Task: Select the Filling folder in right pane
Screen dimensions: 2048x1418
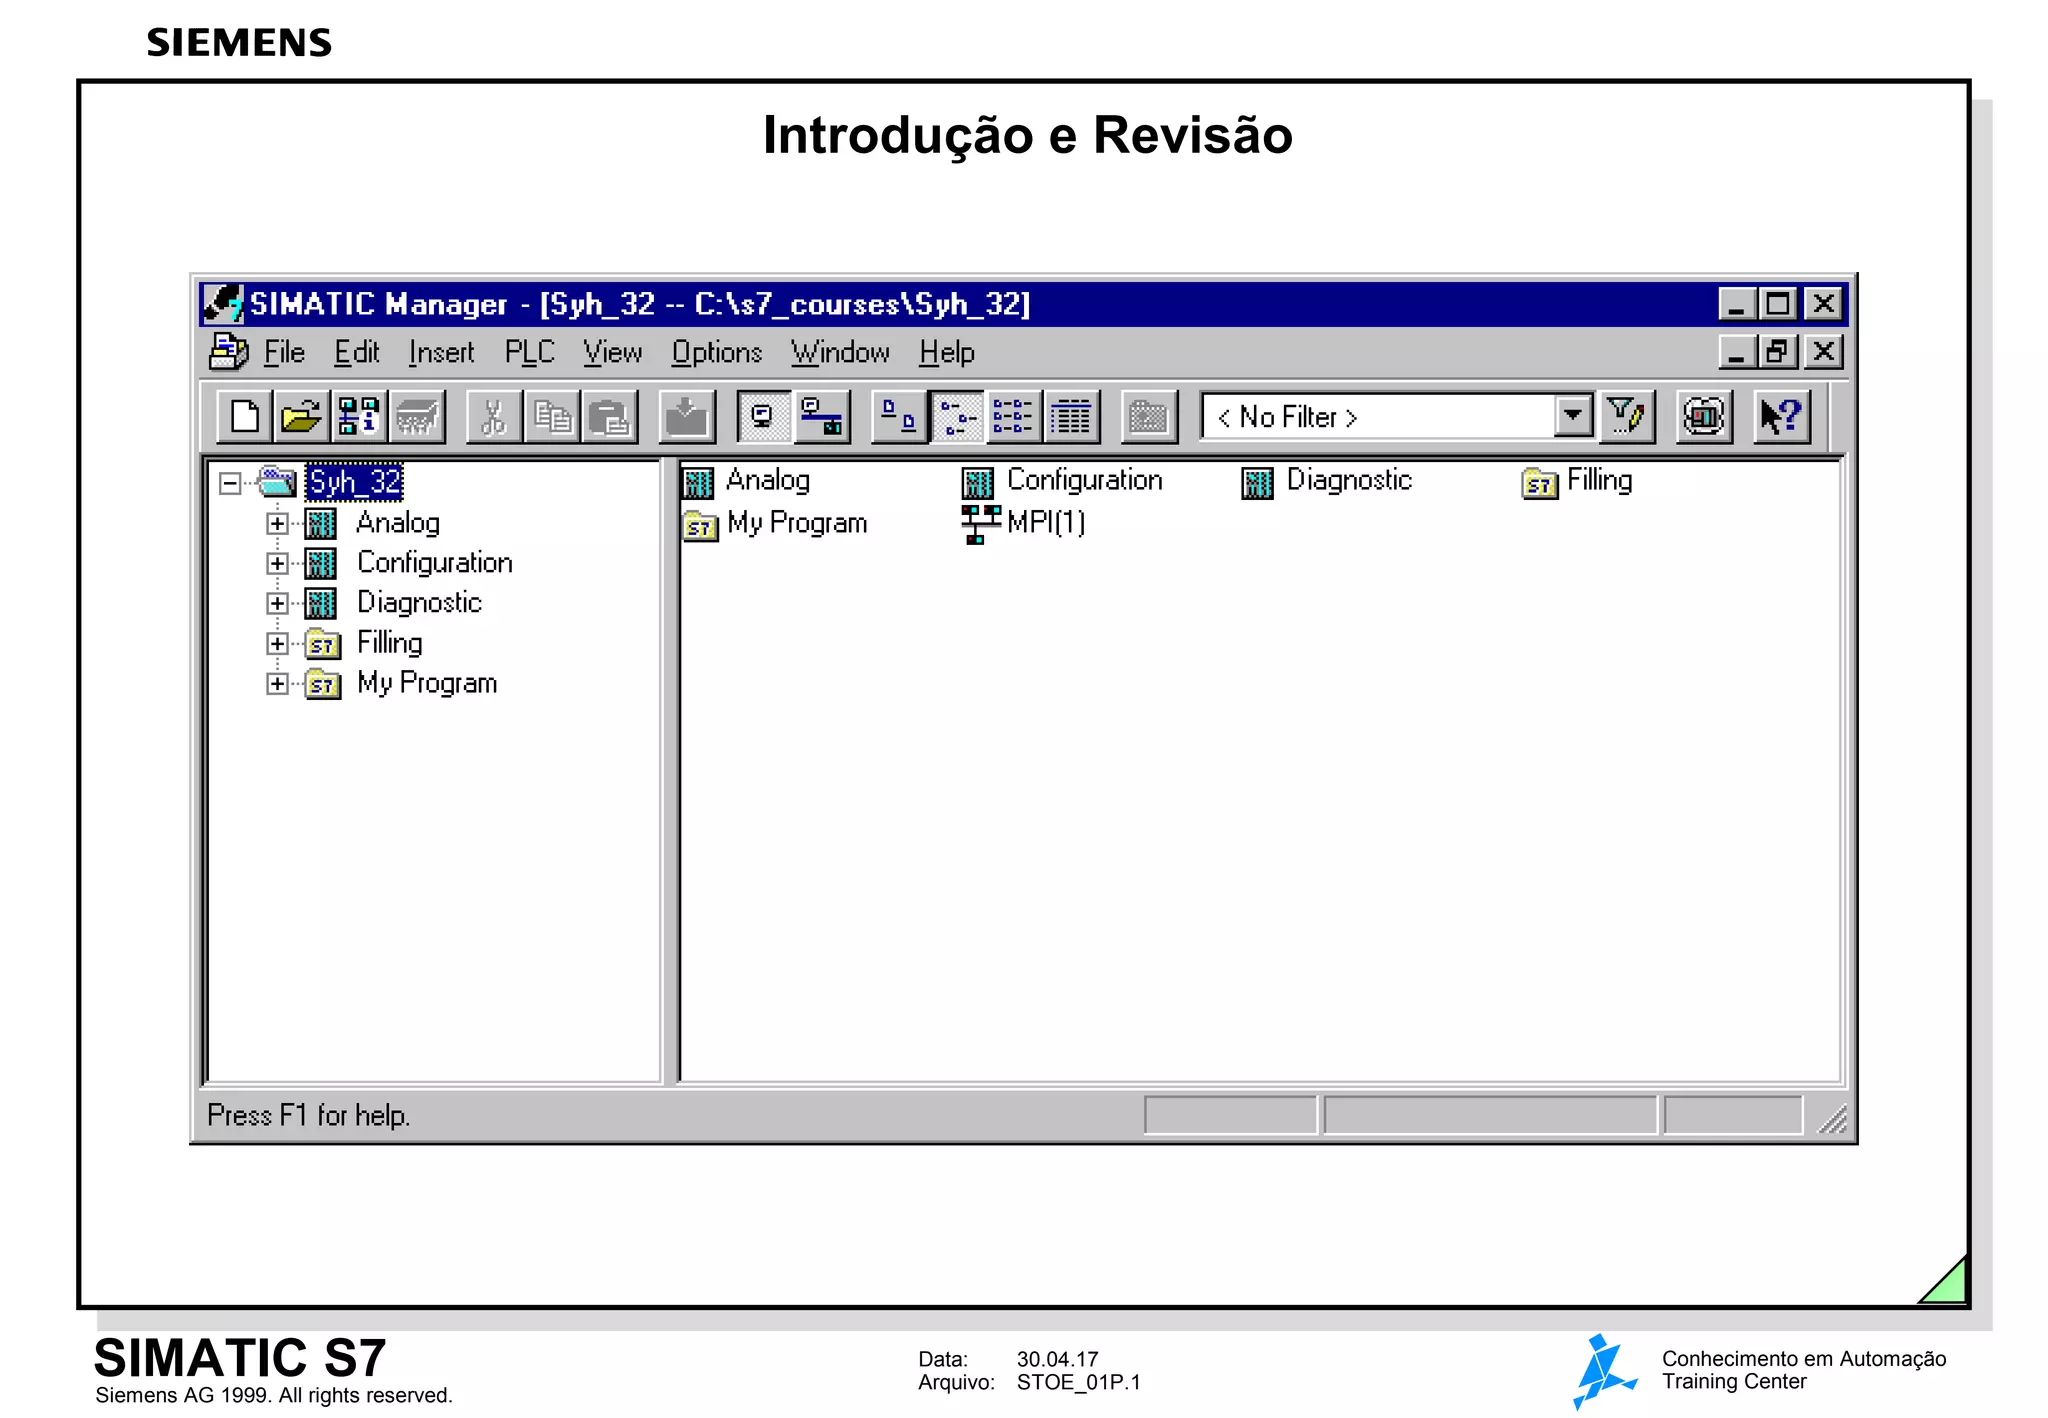Action: pos(1598,481)
